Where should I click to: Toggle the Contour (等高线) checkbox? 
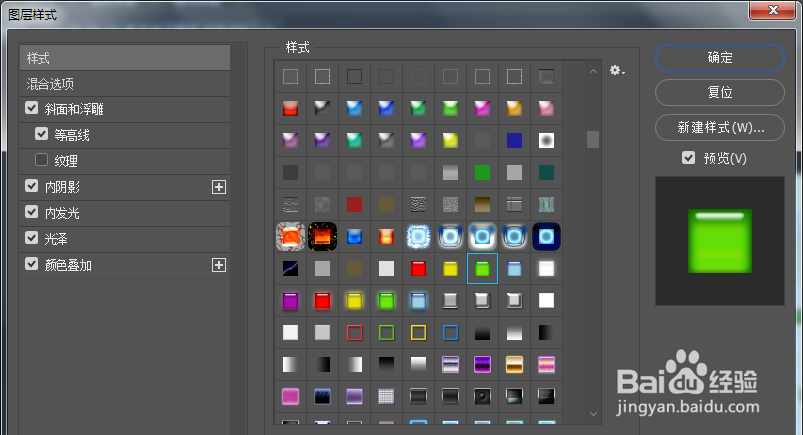(41, 134)
